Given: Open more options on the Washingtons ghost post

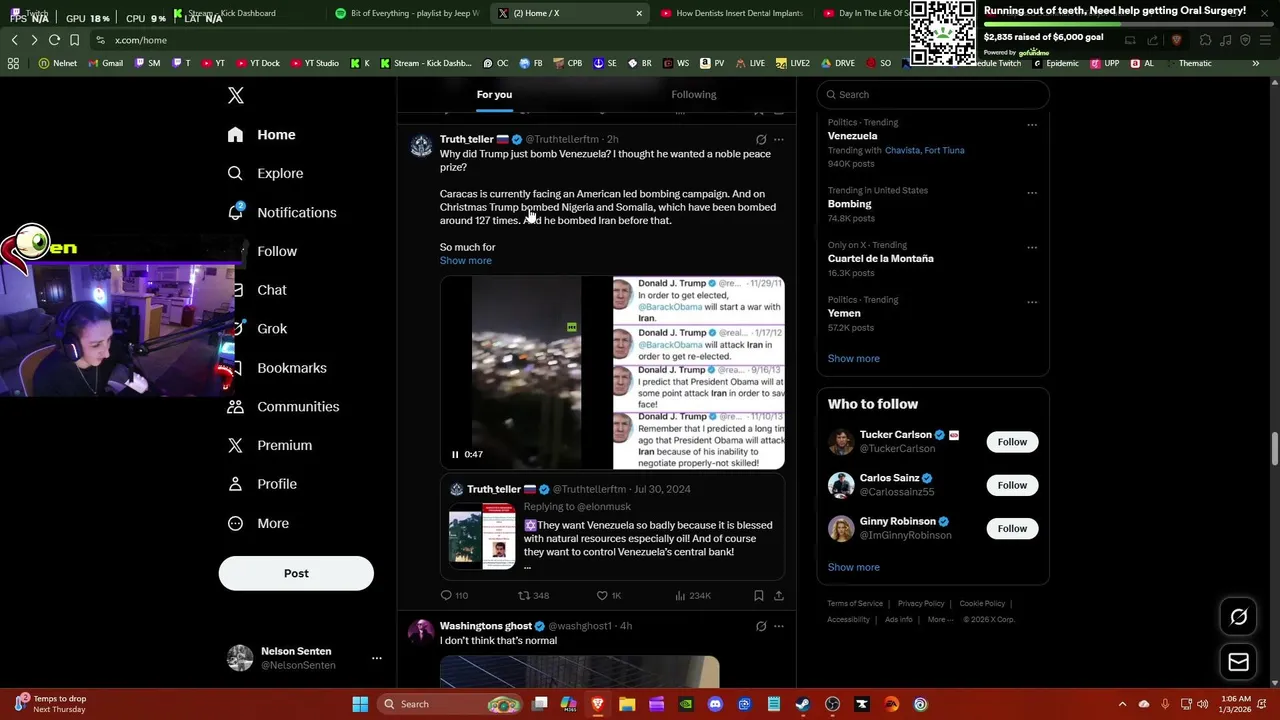Looking at the screenshot, I should pyautogui.click(x=779, y=626).
